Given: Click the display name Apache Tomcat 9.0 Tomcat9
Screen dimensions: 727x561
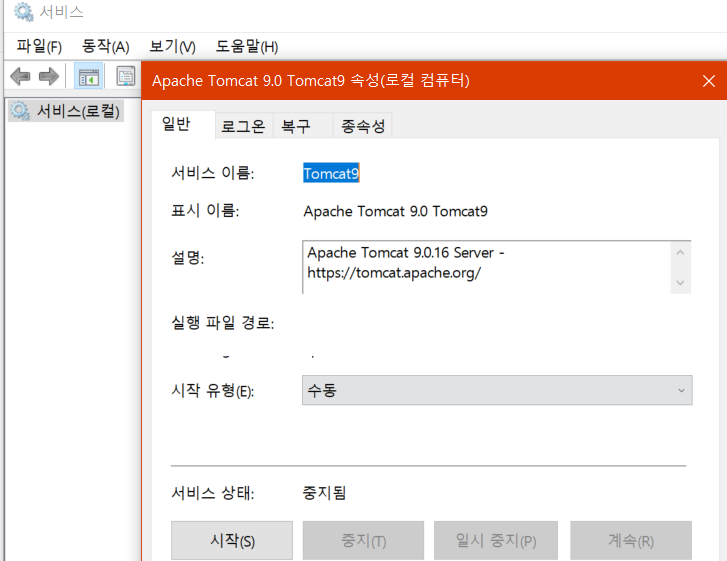Looking at the screenshot, I should [x=395, y=211].
